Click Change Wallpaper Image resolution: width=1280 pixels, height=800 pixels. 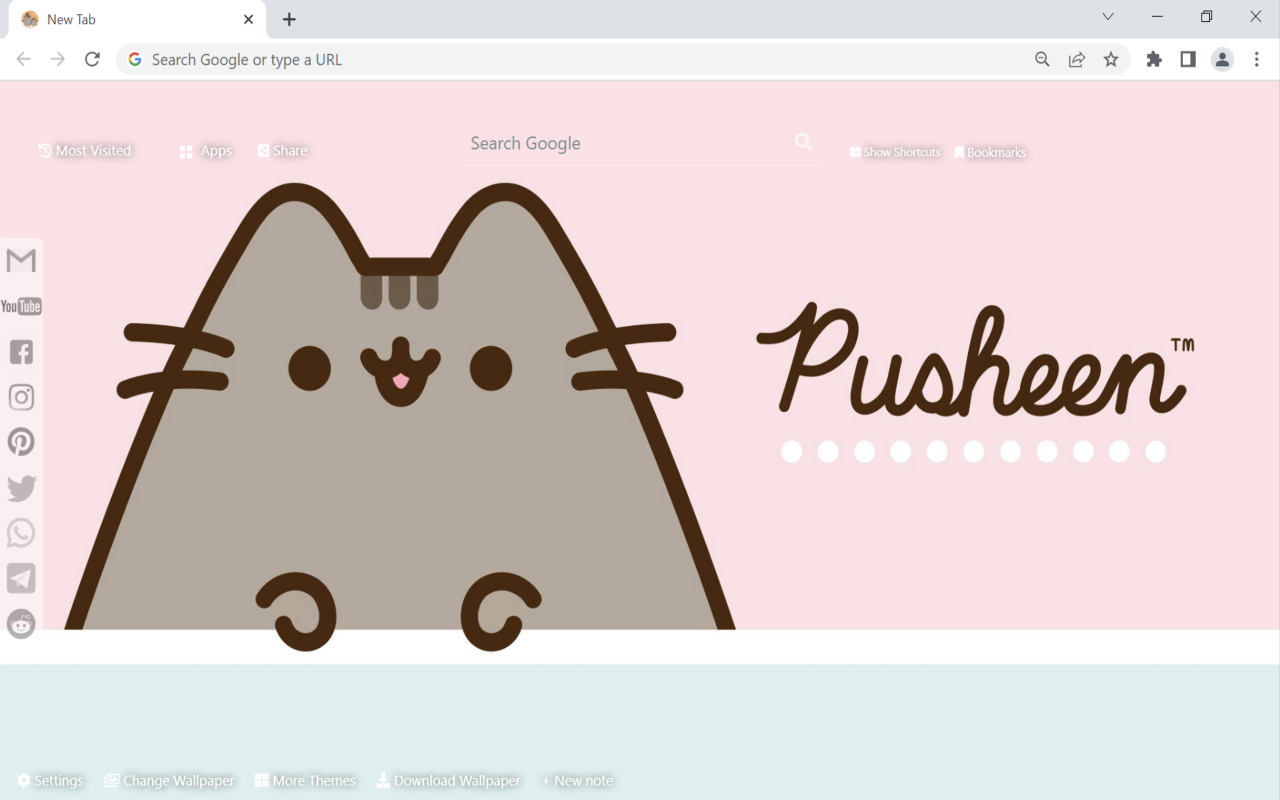tap(169, 781)
